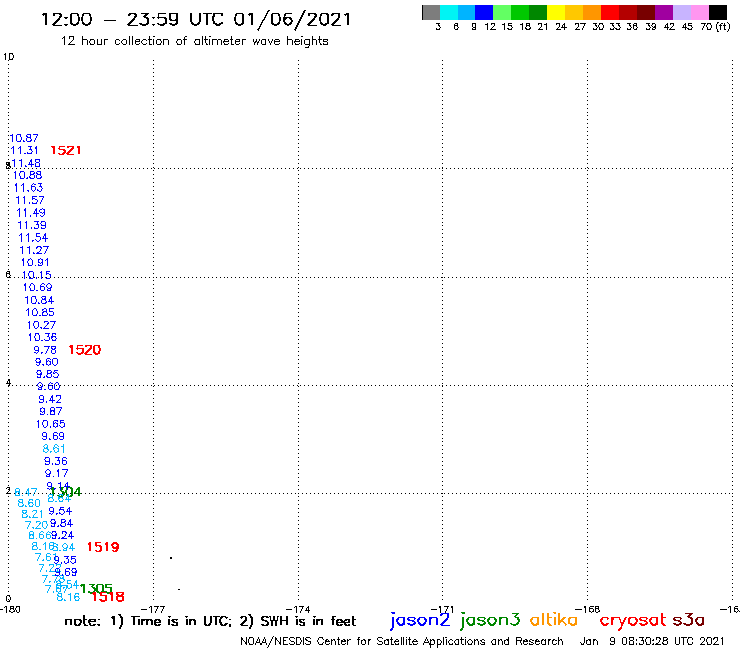The height and width of the screenshot is (650, 740).
Task: Click the -177 longitude axis label
Action: (x=153, y=609)
